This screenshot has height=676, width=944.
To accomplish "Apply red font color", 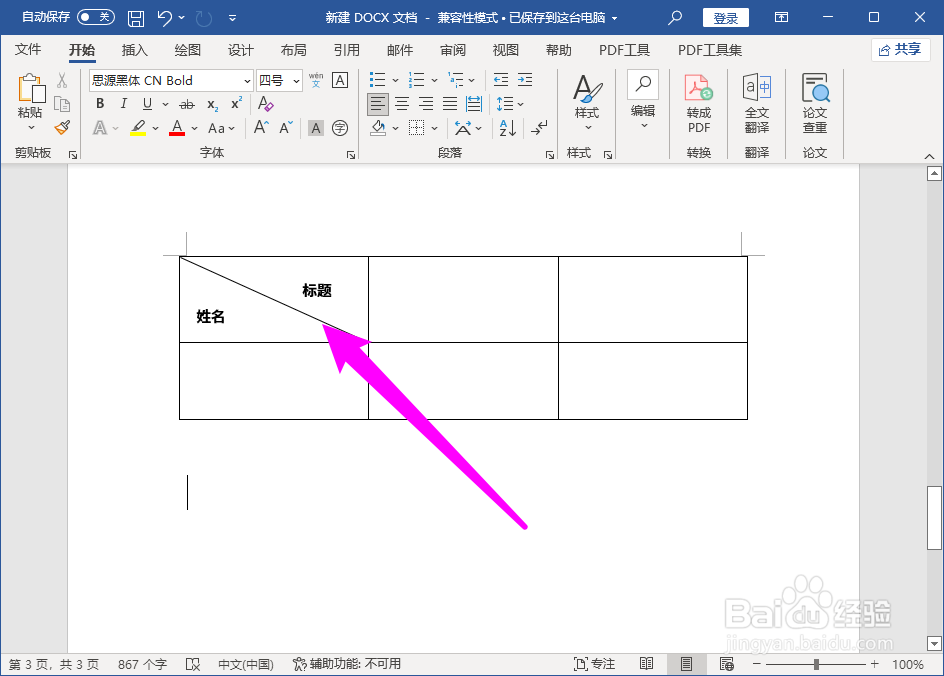I will click(177, 128).
